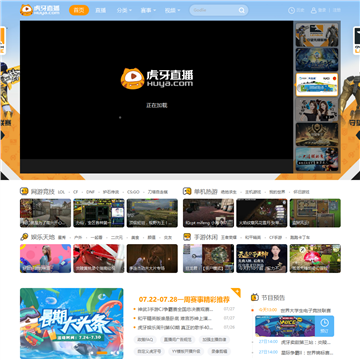The image size is (360, 360).
Task: Click the 政策FAQ pill button
Action: click(x=145, y=339)
